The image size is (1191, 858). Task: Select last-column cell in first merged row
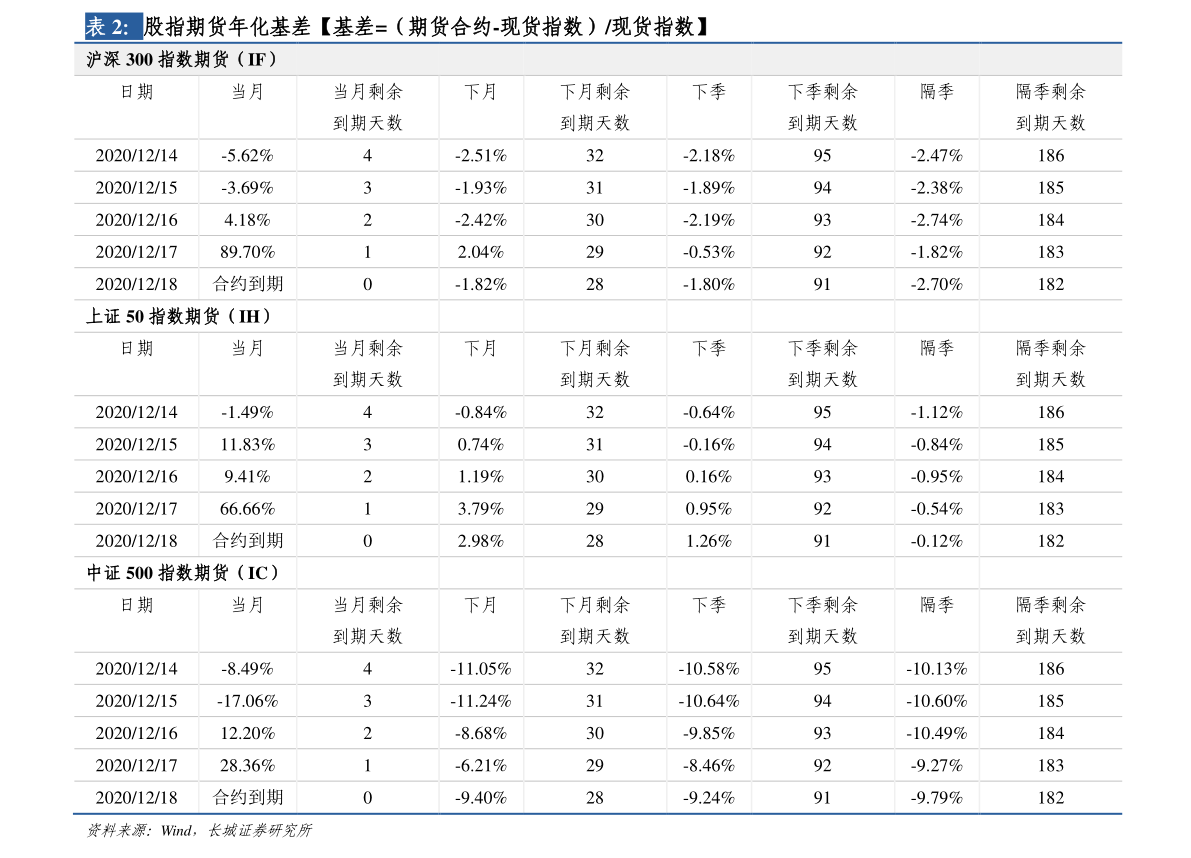click(x=1051, y=316)
